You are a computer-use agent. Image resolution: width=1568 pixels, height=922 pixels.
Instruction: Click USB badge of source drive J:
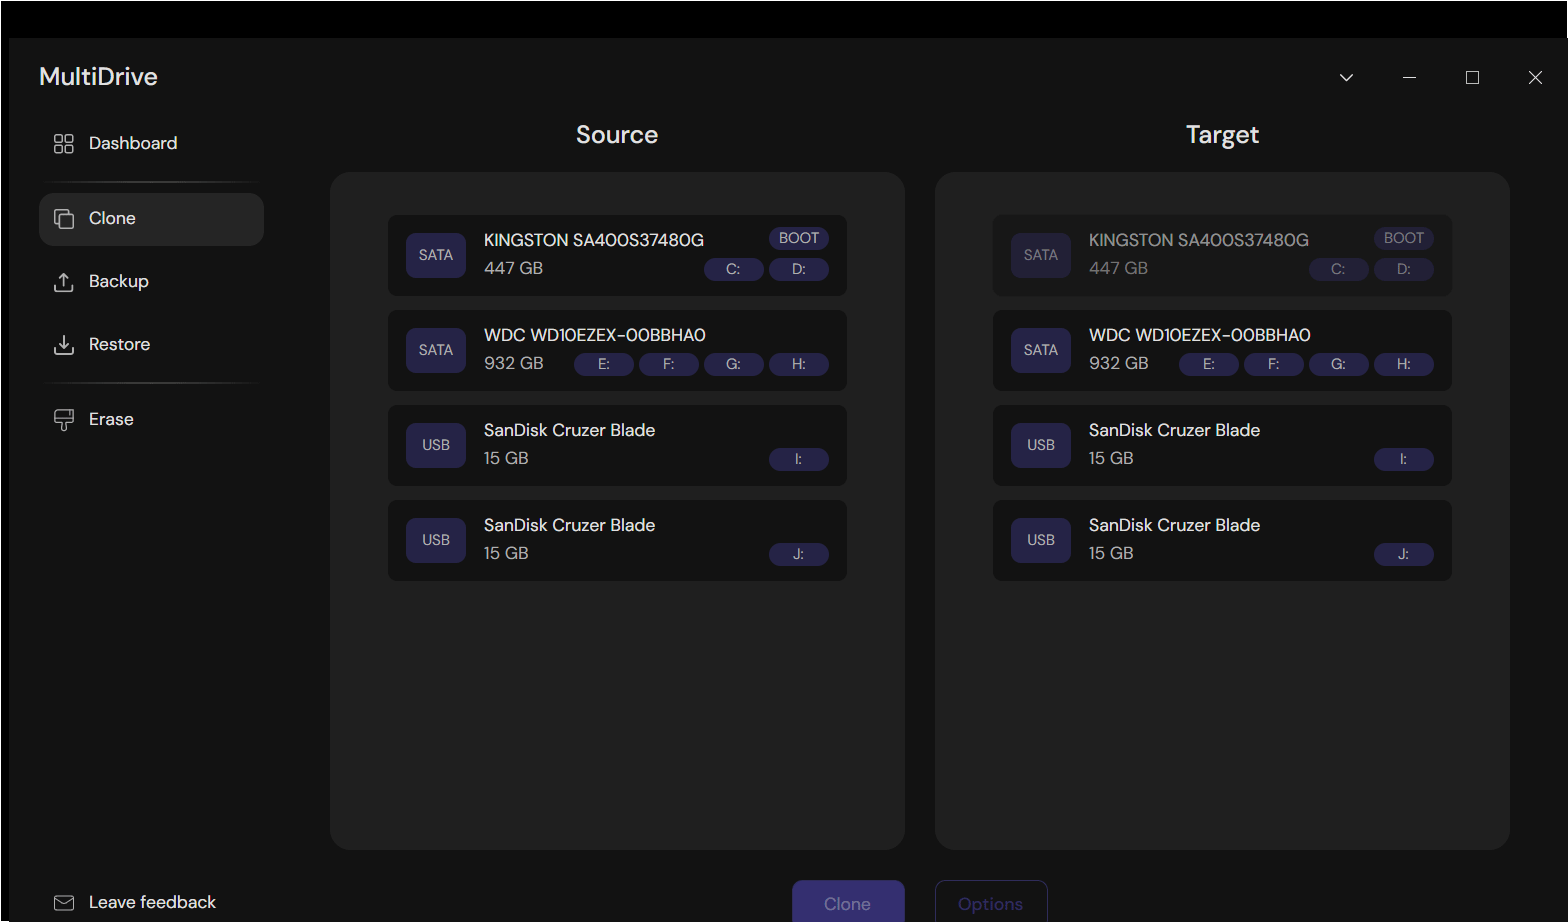[x=436, y=540]
